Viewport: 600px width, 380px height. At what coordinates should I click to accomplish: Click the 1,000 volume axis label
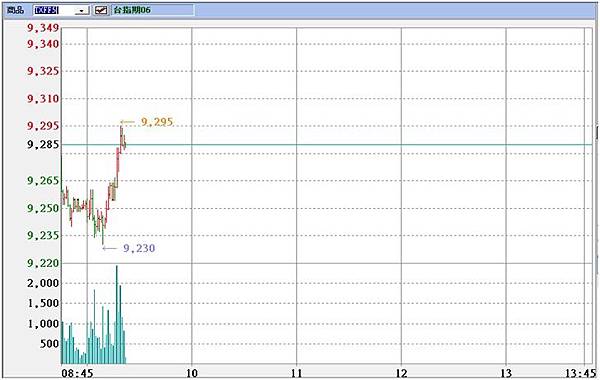pyautogui.click(x=43, y=324)
